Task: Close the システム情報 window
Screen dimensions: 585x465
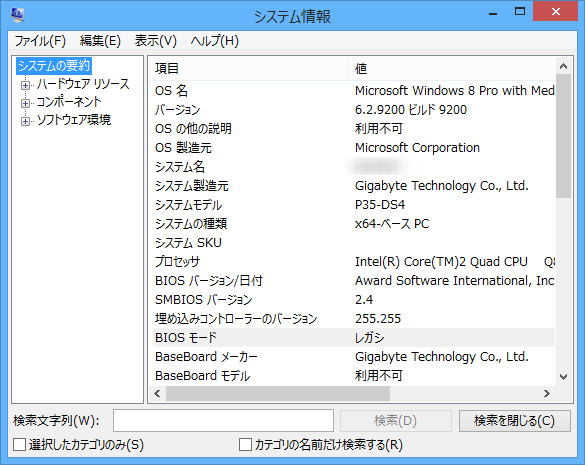Action: tap(556, 12)
